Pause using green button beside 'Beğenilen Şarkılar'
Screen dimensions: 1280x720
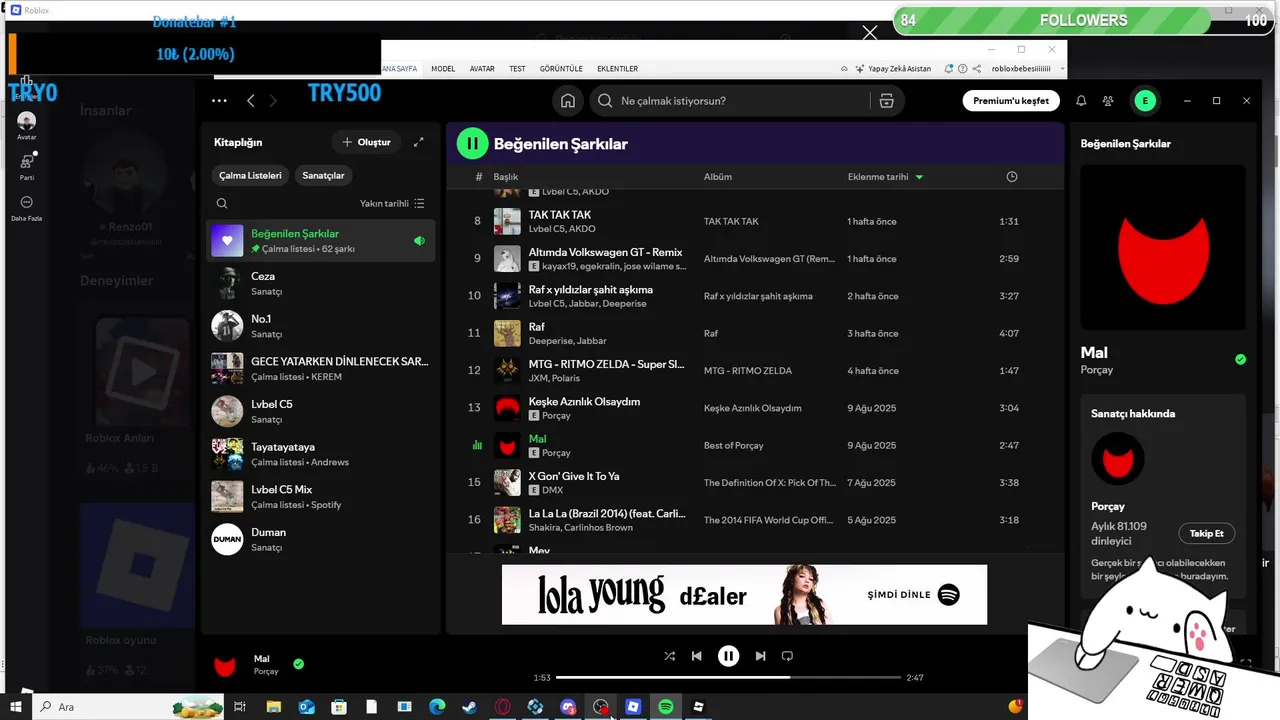click(472, 144)
